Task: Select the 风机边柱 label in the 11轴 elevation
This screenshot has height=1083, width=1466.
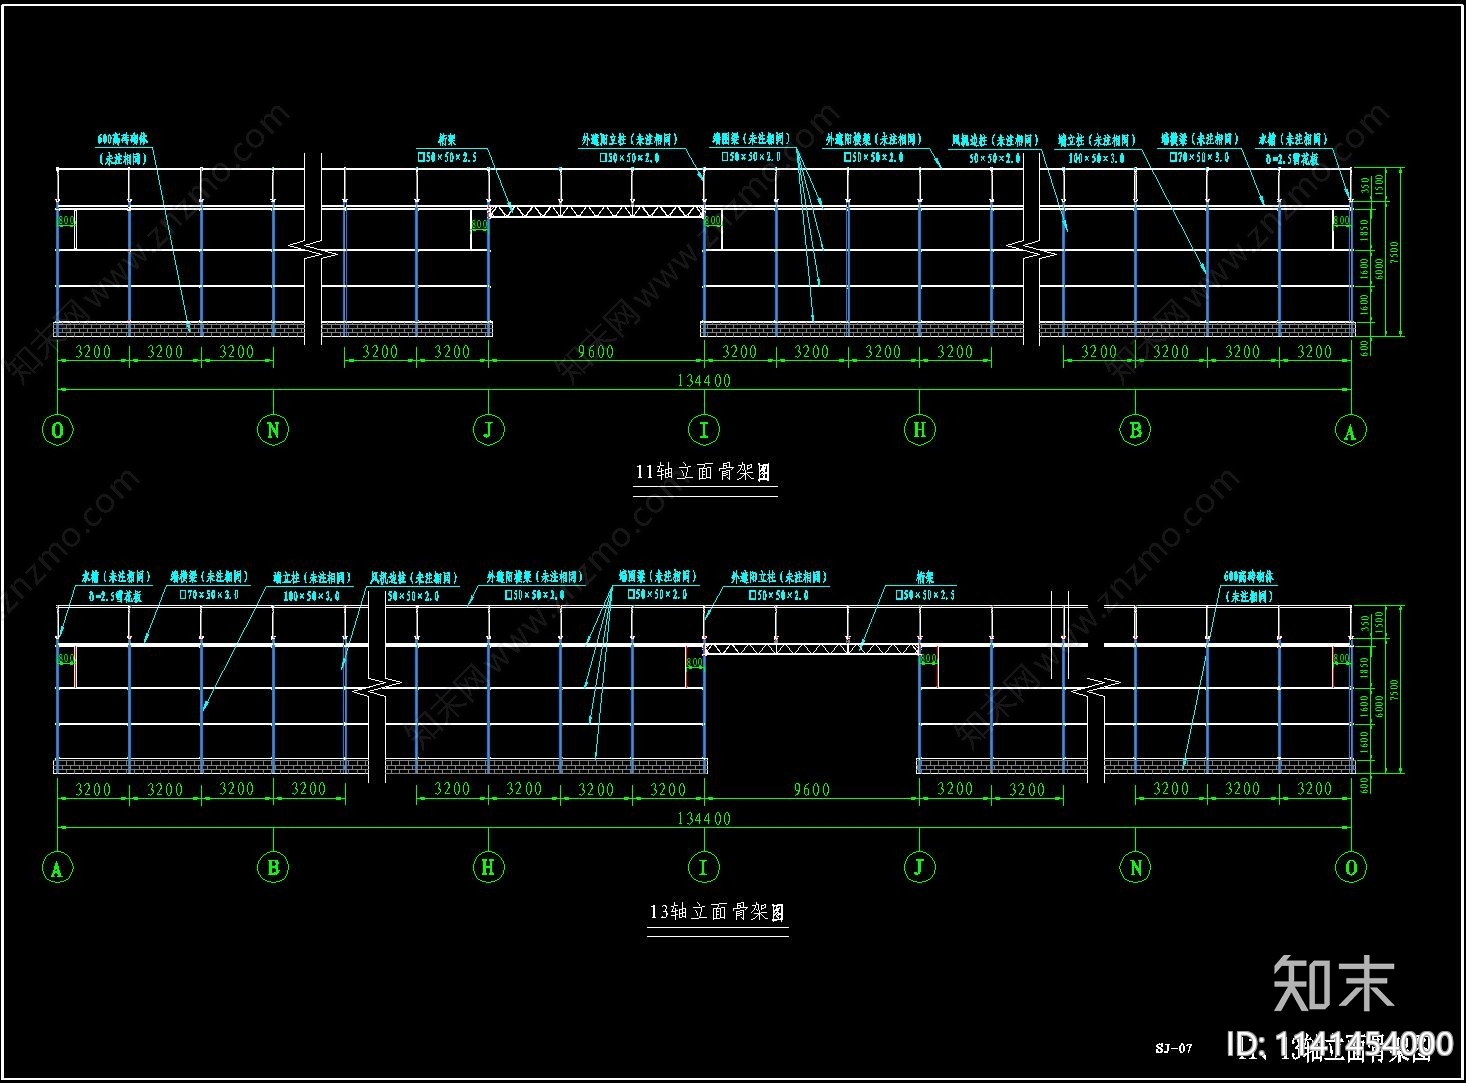Action: click(994, 140)
